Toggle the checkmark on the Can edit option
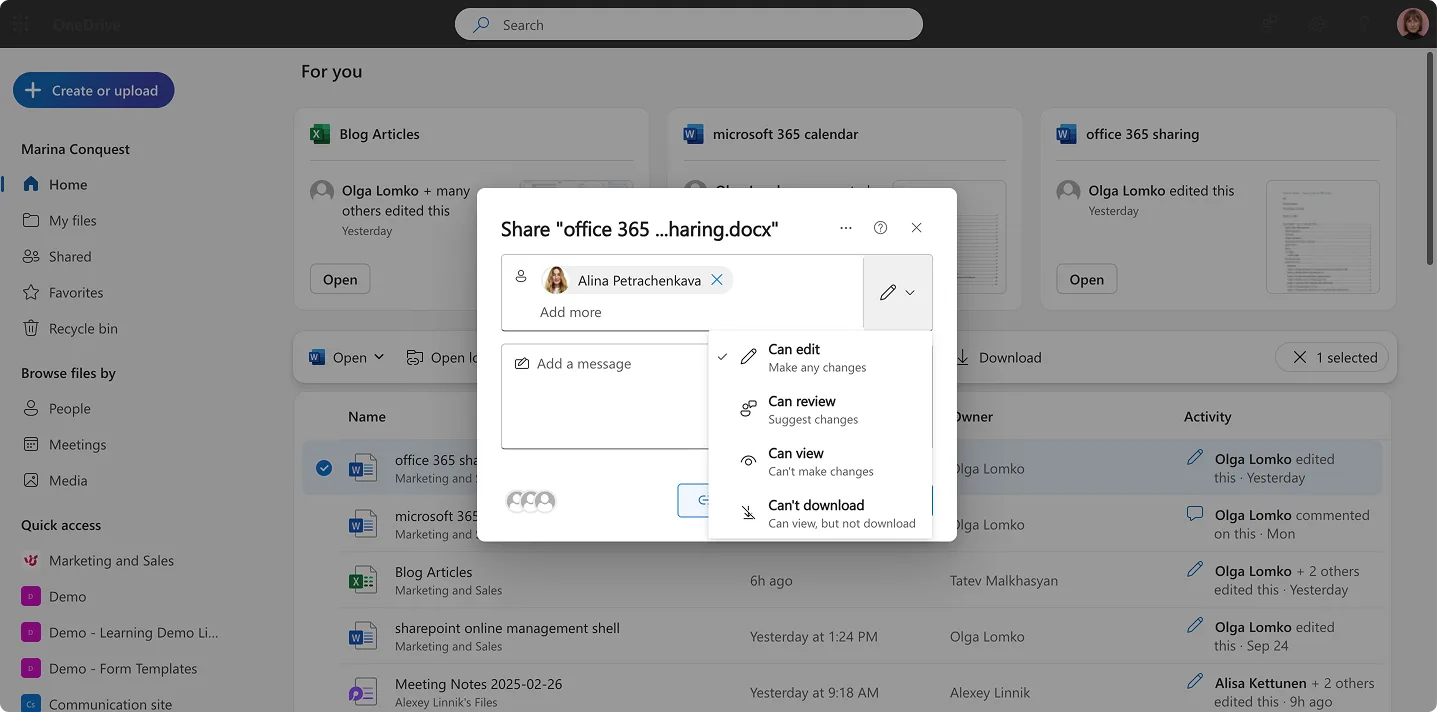 click(x=722, y=356)
